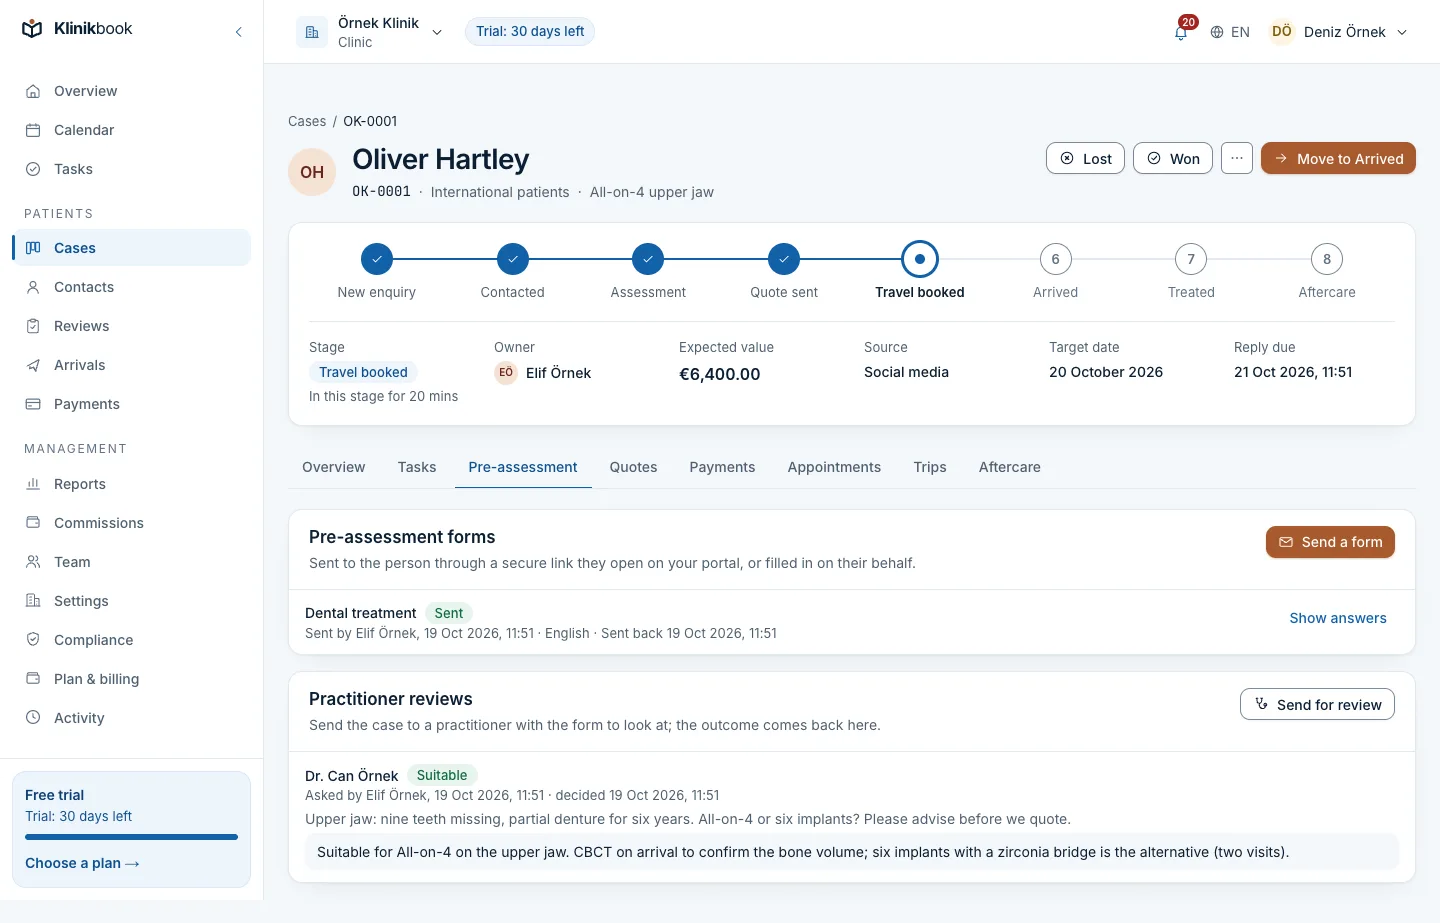The width and height of the screenshot is (1440, 923).
Task: Click Send a form
Action: (1330, 542)
